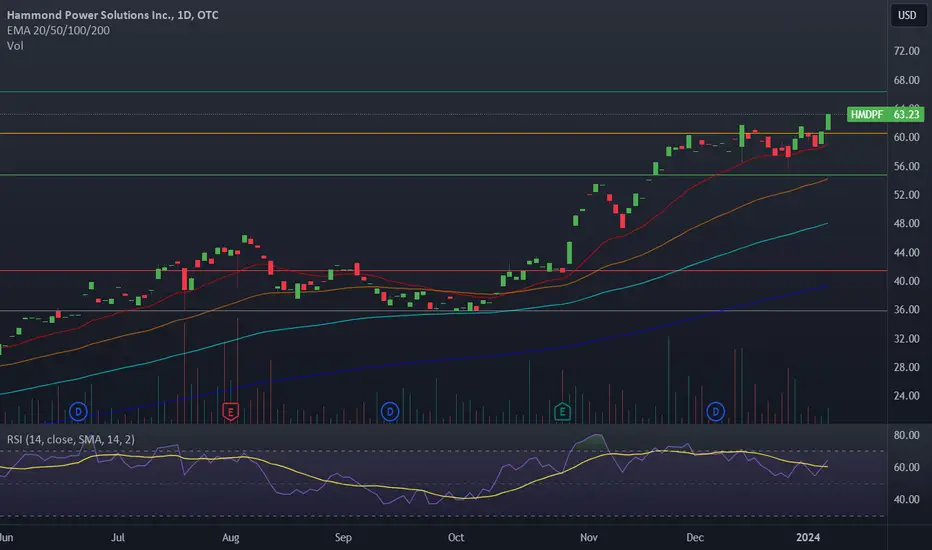Click the Aug label on time axis
This screenshot has width=932, height=550.
tap(231, 538)
